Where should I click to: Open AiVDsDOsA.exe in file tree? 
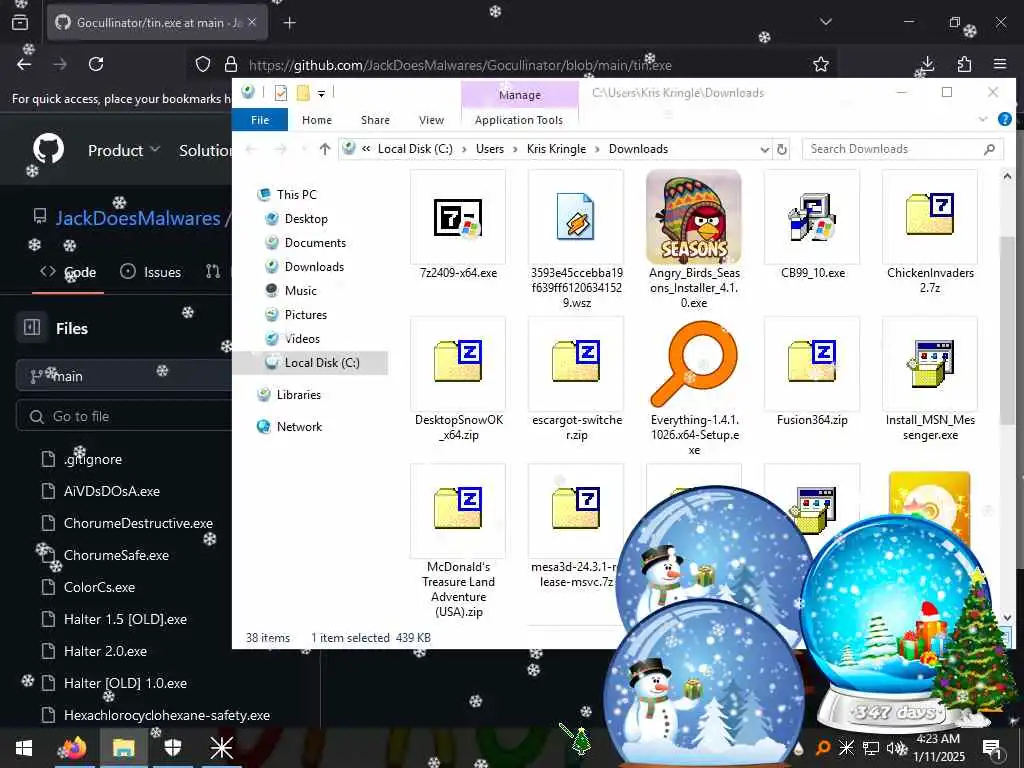(x=112, y=491)
